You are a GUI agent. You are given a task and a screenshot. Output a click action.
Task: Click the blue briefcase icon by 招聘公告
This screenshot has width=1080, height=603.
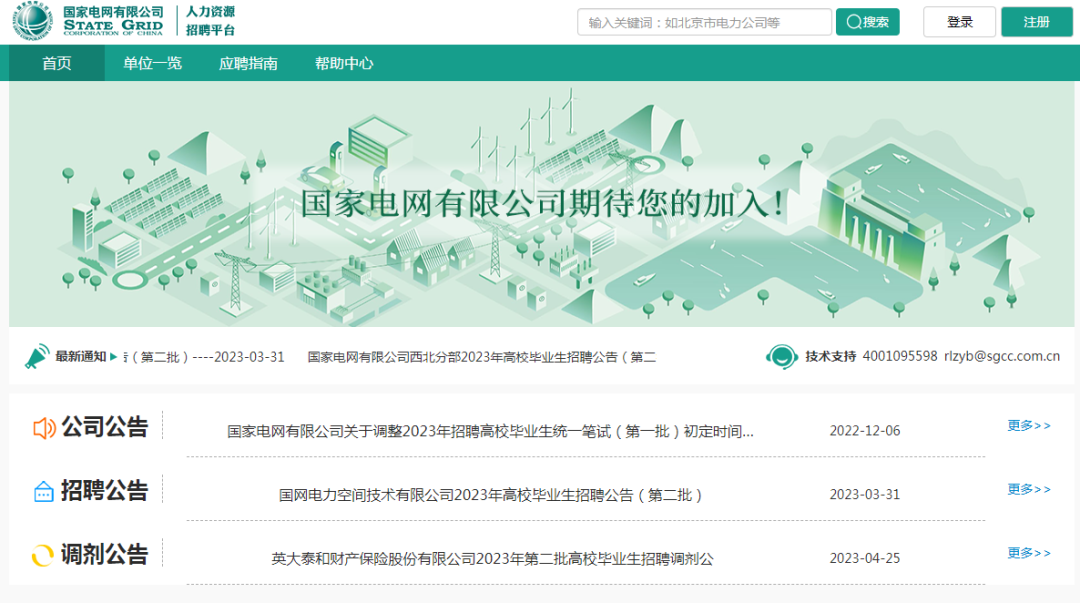pyautogui.click(x=43, y=491)
